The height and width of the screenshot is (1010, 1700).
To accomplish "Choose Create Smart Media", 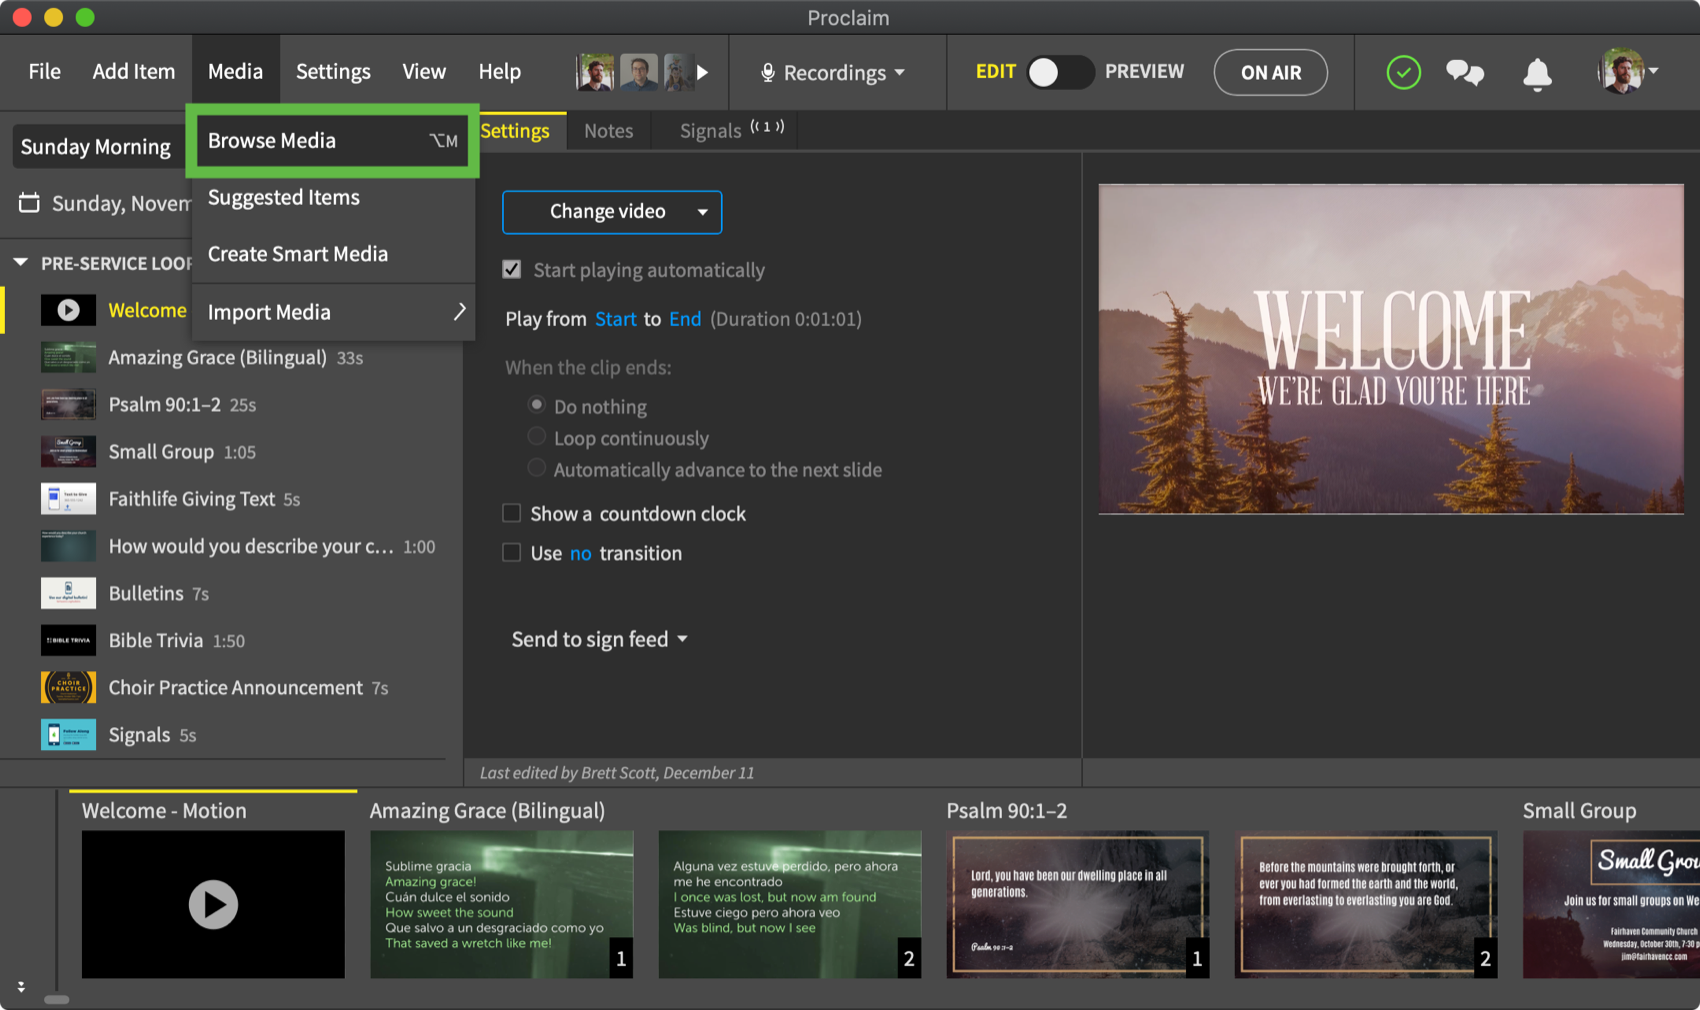I will coord(334,254).
